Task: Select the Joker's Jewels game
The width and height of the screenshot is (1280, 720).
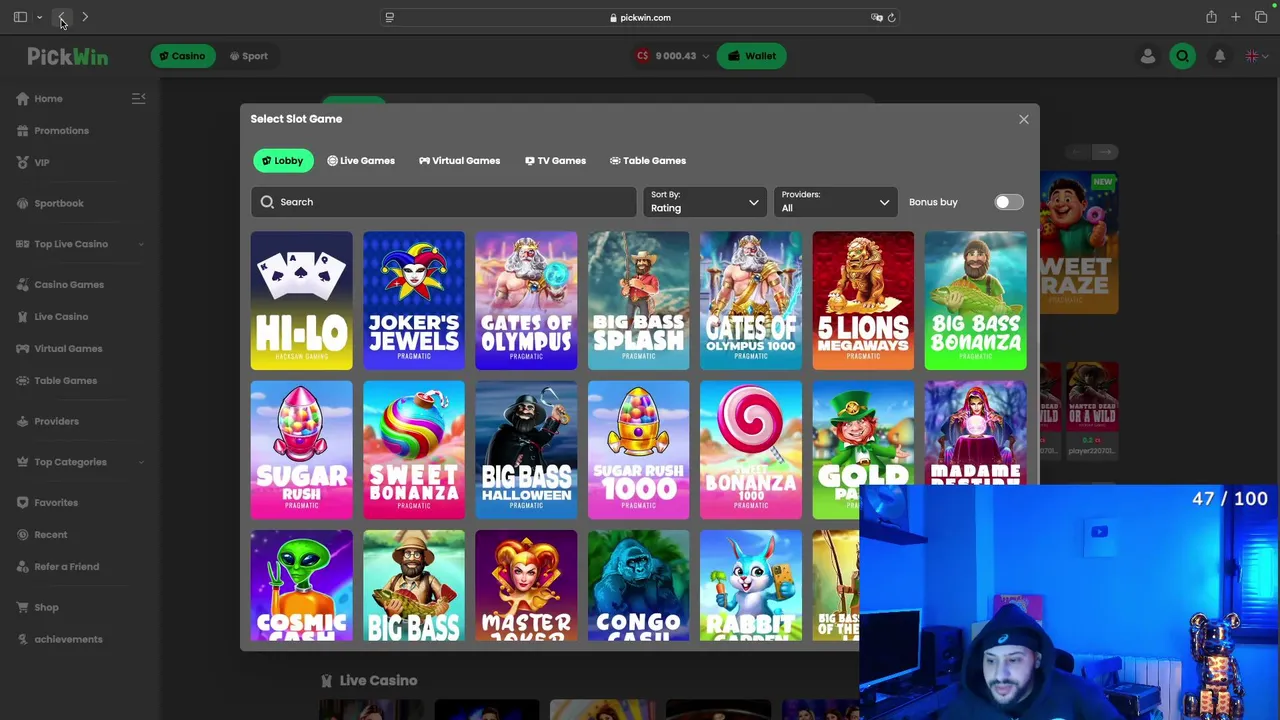Action: click(x=414, y=301)
